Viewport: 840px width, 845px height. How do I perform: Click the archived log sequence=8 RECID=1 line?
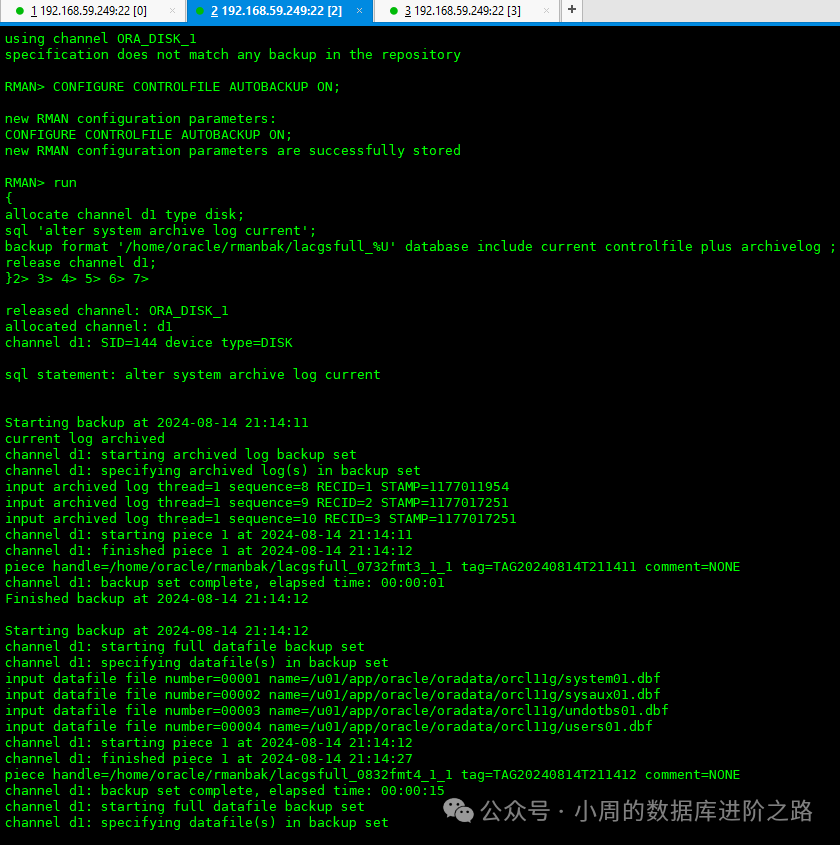(x=257, y=487)
